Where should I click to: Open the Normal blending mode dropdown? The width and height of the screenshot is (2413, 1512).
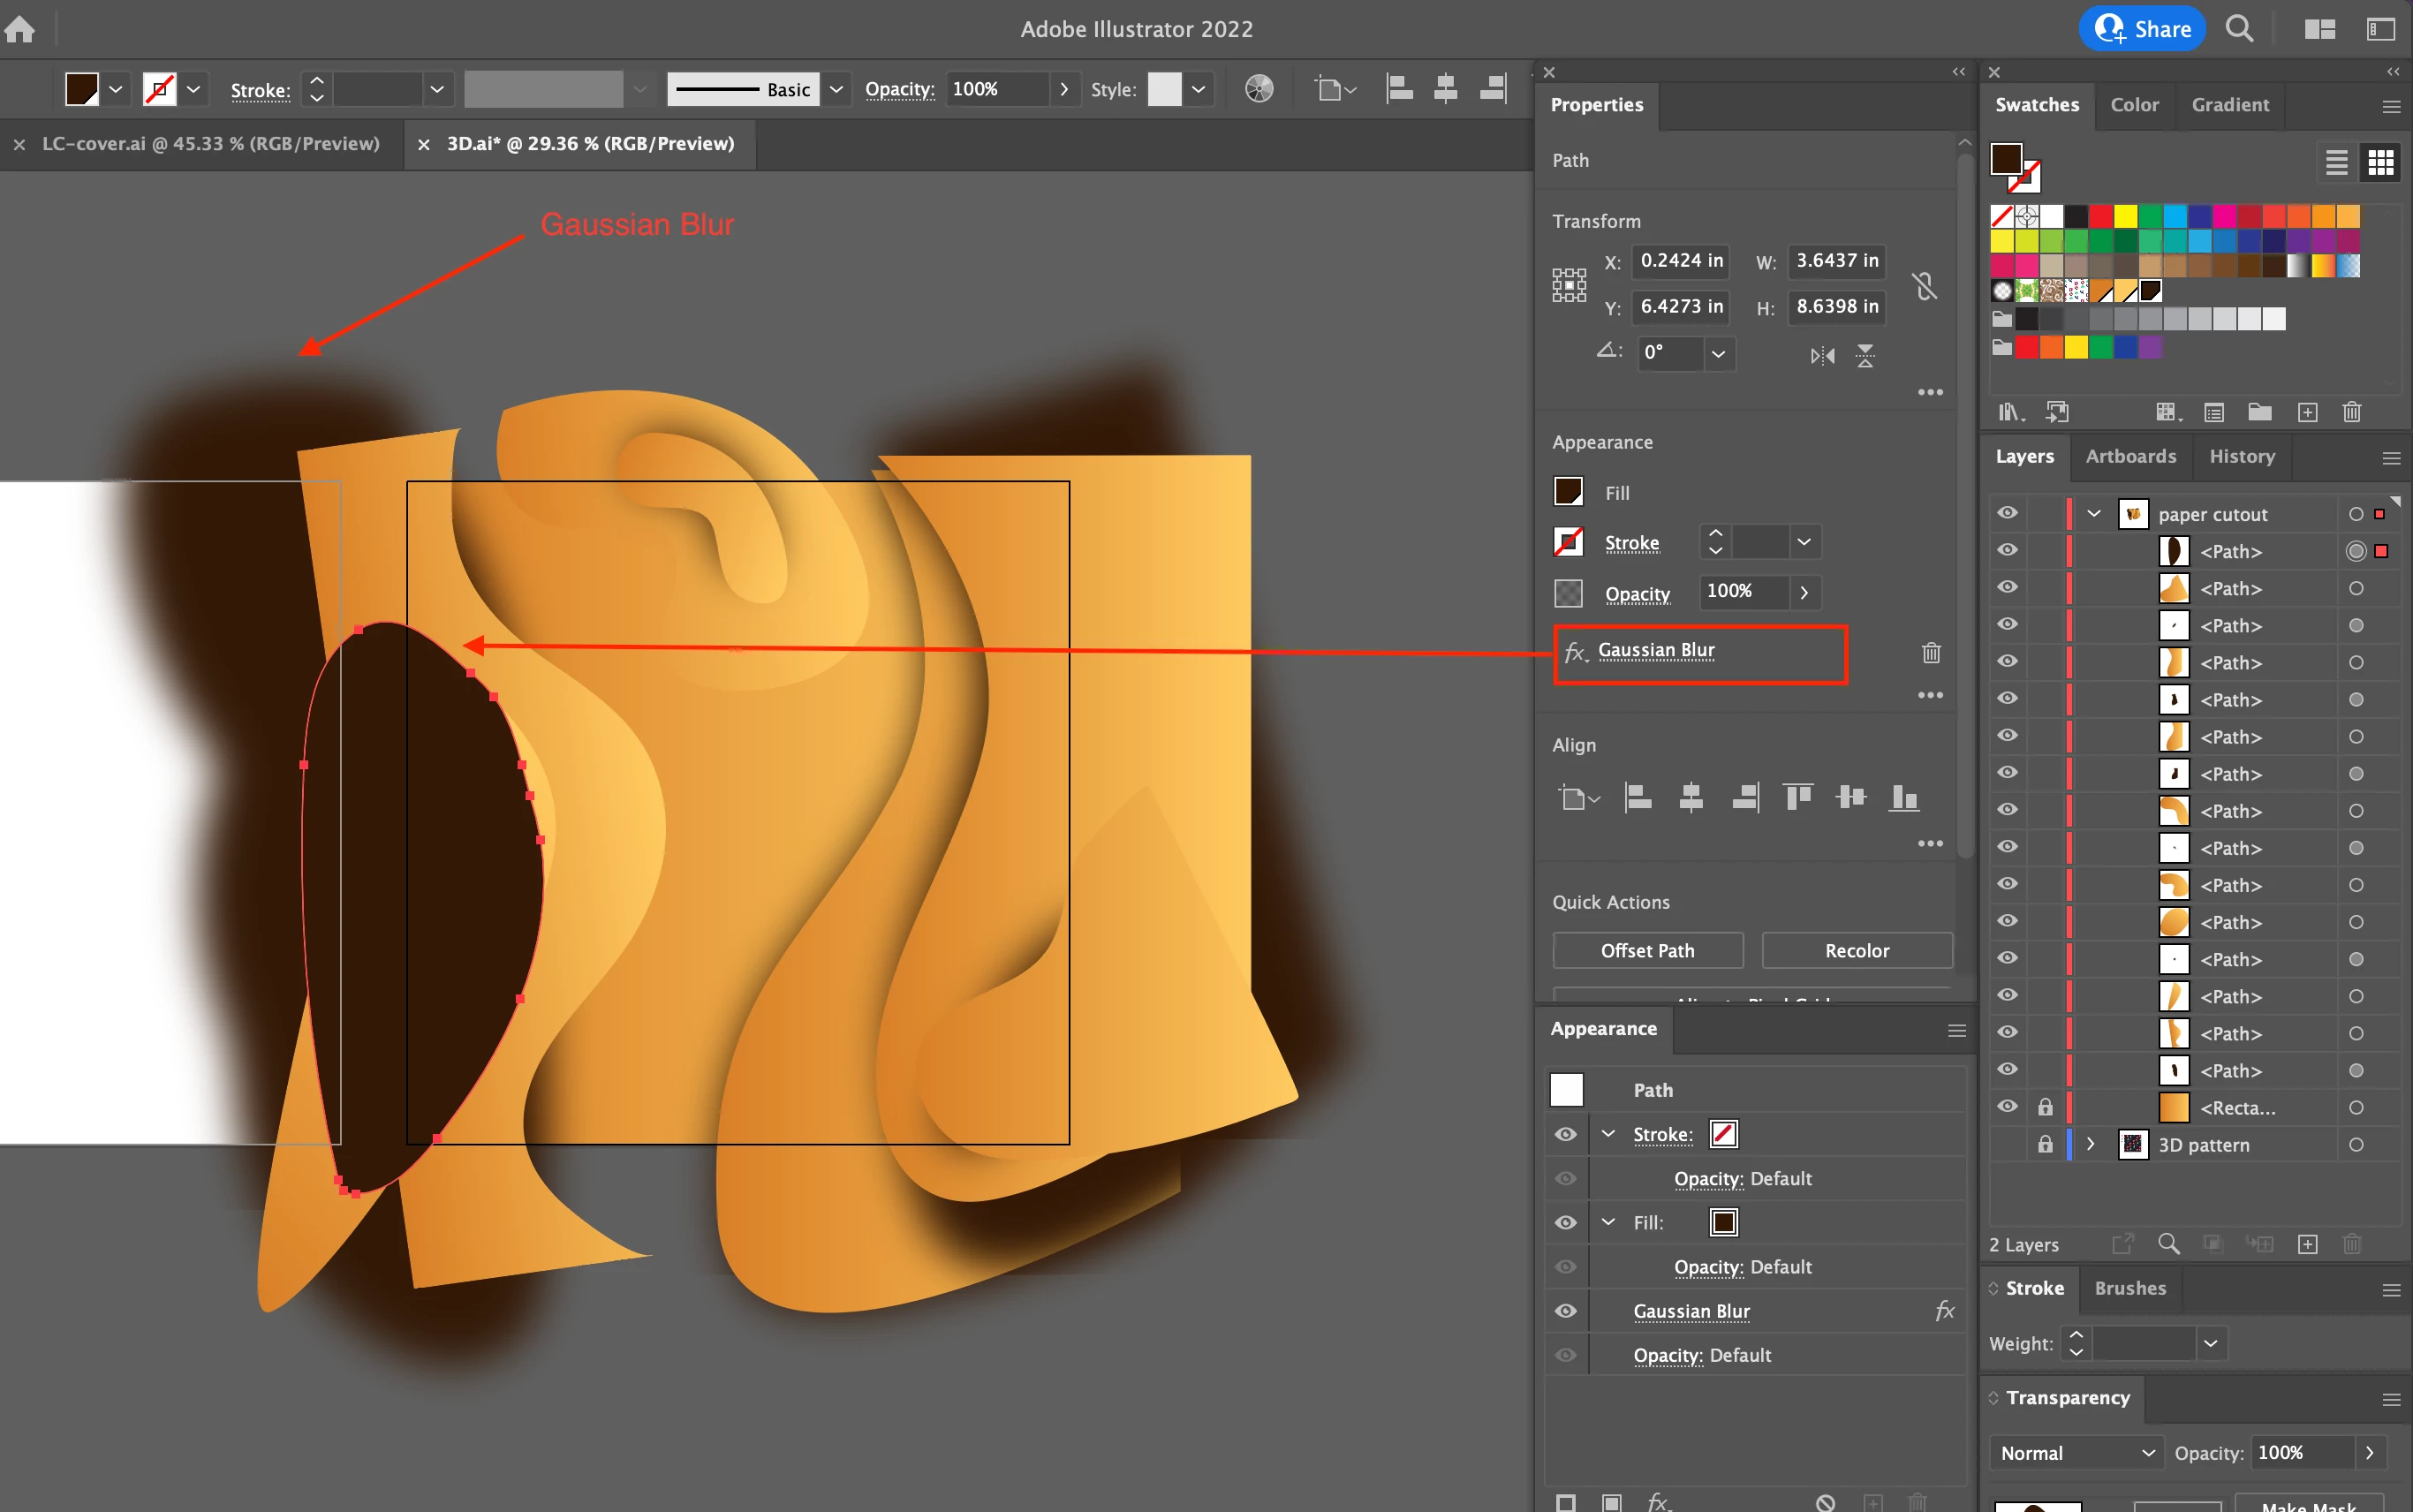[x=2076, y=1452]
